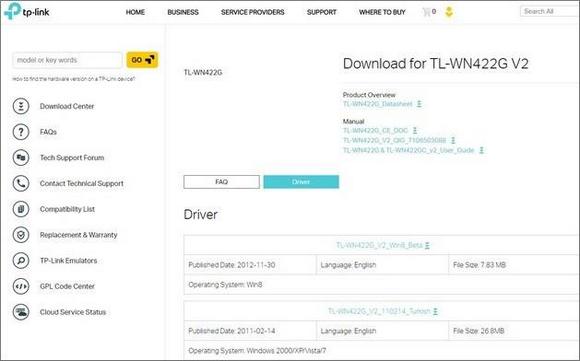Open the SUPPORT menu

pos(322,12)
